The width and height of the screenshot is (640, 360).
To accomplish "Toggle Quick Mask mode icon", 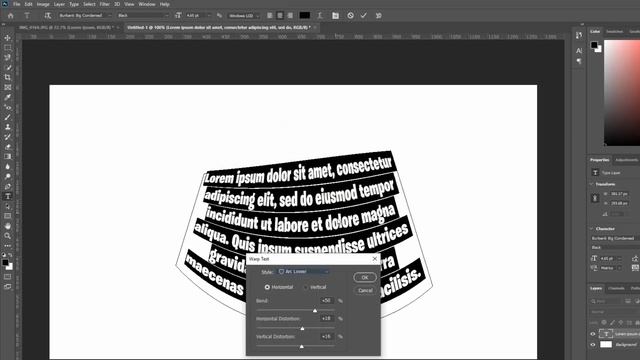I will 8,277.
